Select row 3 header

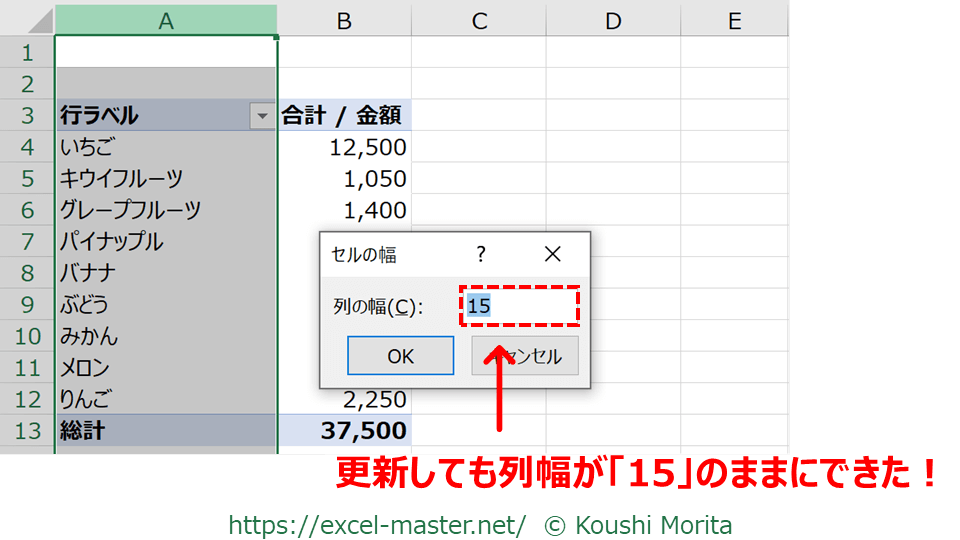pos(27,116)
